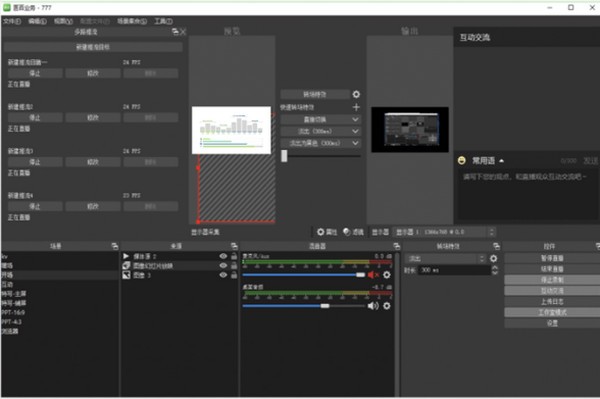Add a quick transition with the plus icon
This screenshot has height=399, width=600.
356,107
